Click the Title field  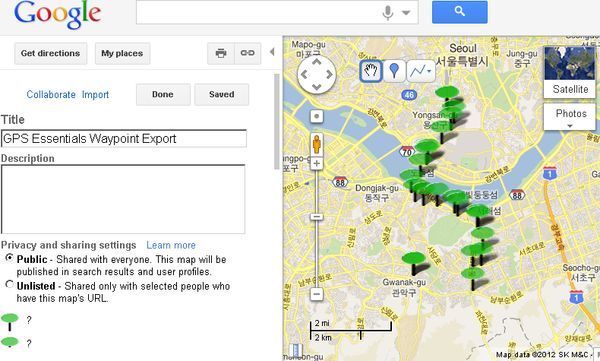click(x=124, y=138)
